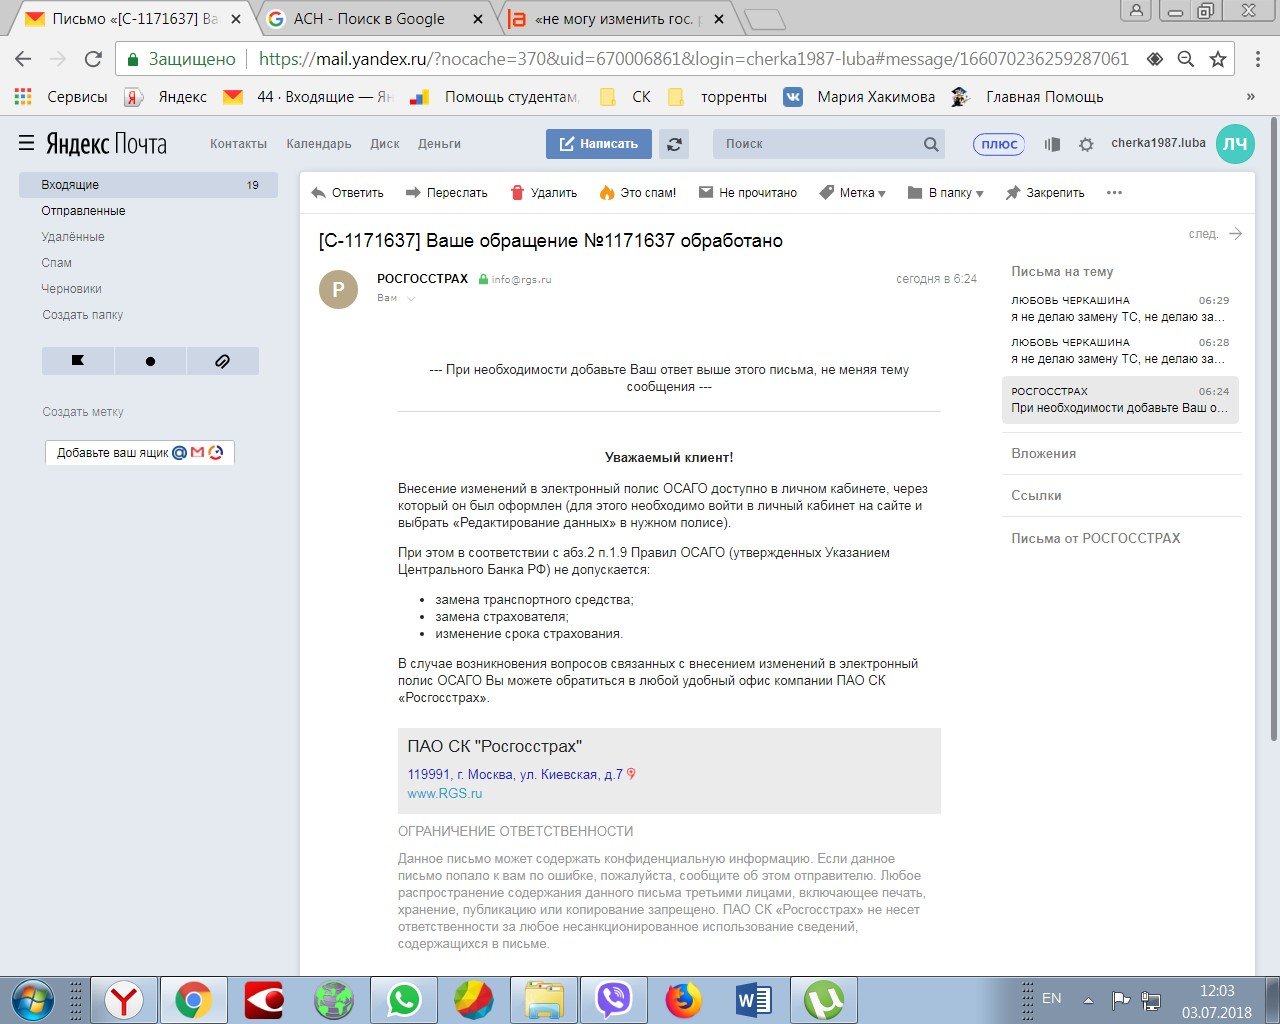
Task: Open more actions three-dots menu
Action: [x=1114, y=193]
